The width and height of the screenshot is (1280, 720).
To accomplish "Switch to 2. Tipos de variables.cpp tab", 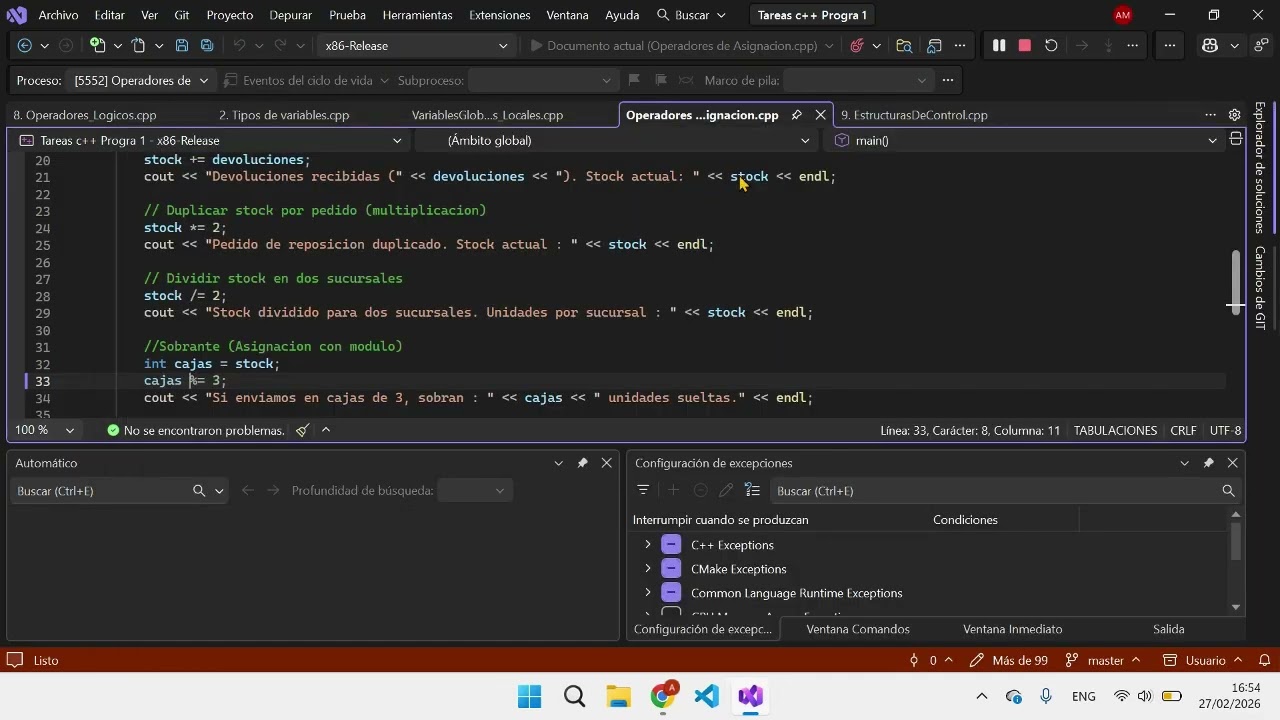I will coord(284,115).
